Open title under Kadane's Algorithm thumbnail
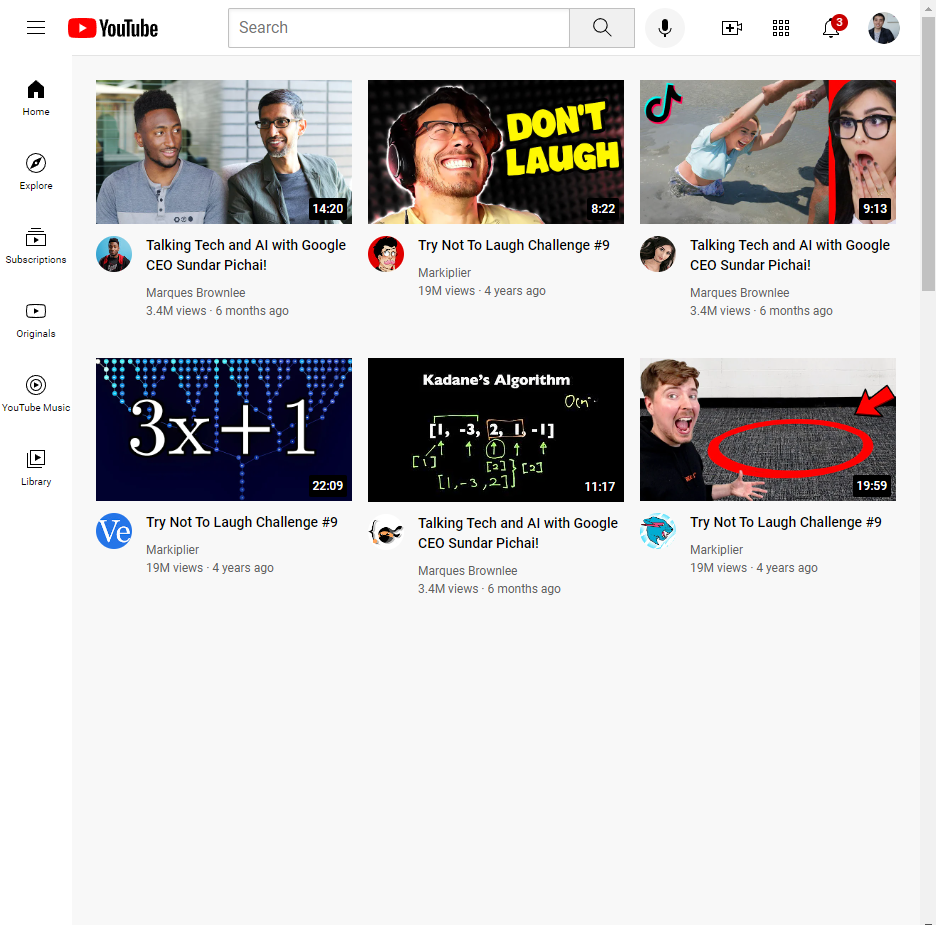The height and width of the screenshot is (925, 936). [x=518, y=533]
